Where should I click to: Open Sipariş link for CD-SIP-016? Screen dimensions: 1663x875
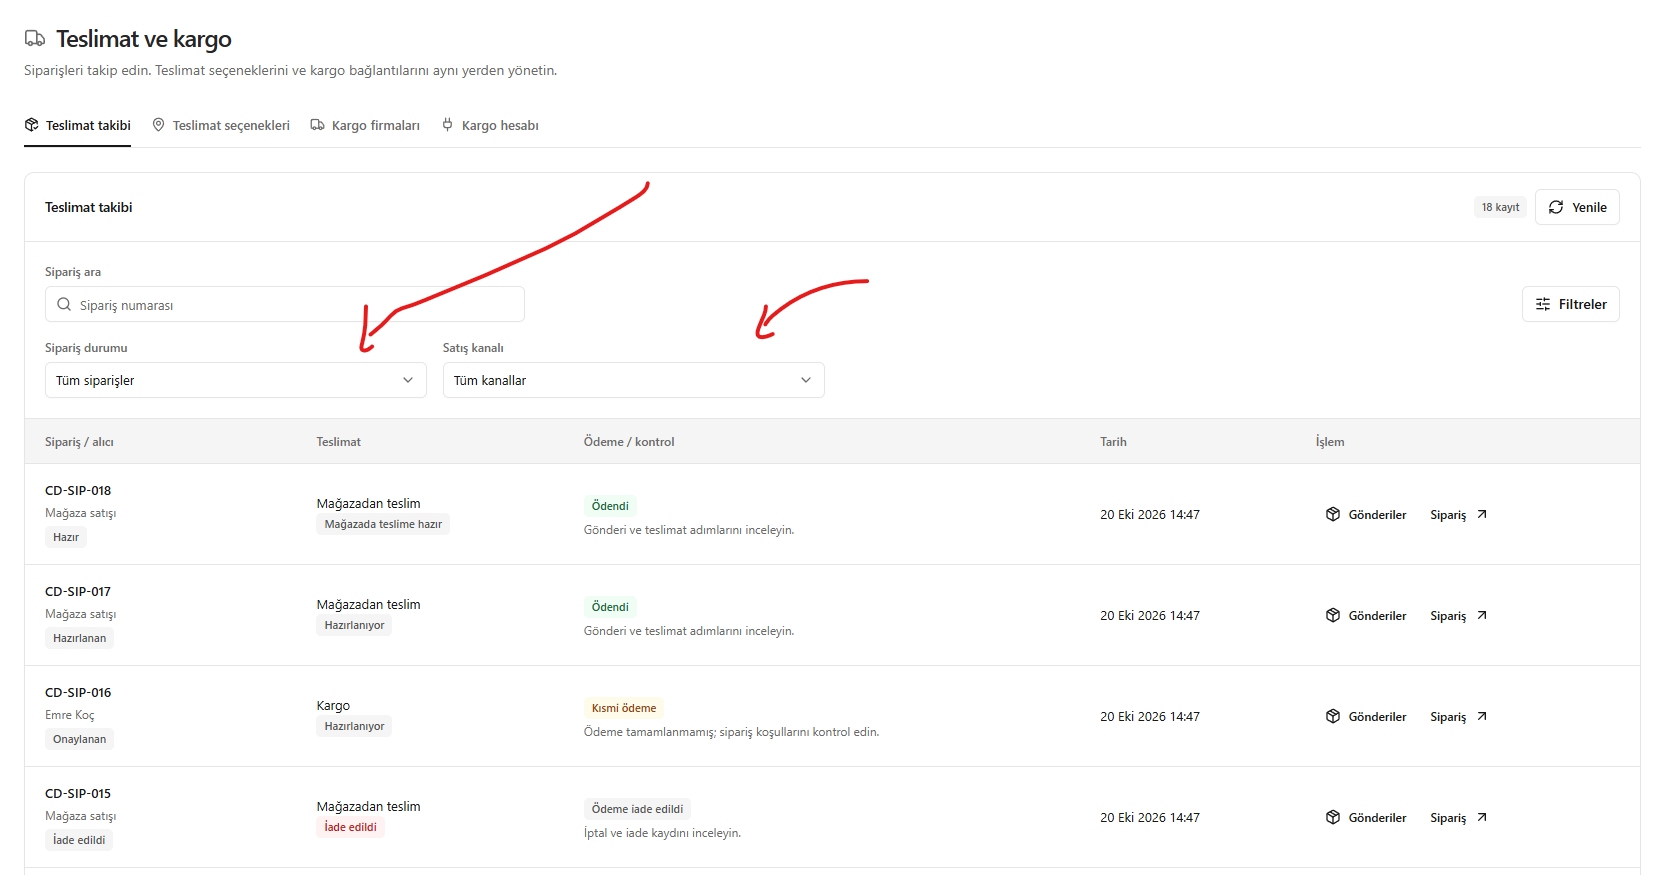pyautogui.click(x=1459, y=716)
